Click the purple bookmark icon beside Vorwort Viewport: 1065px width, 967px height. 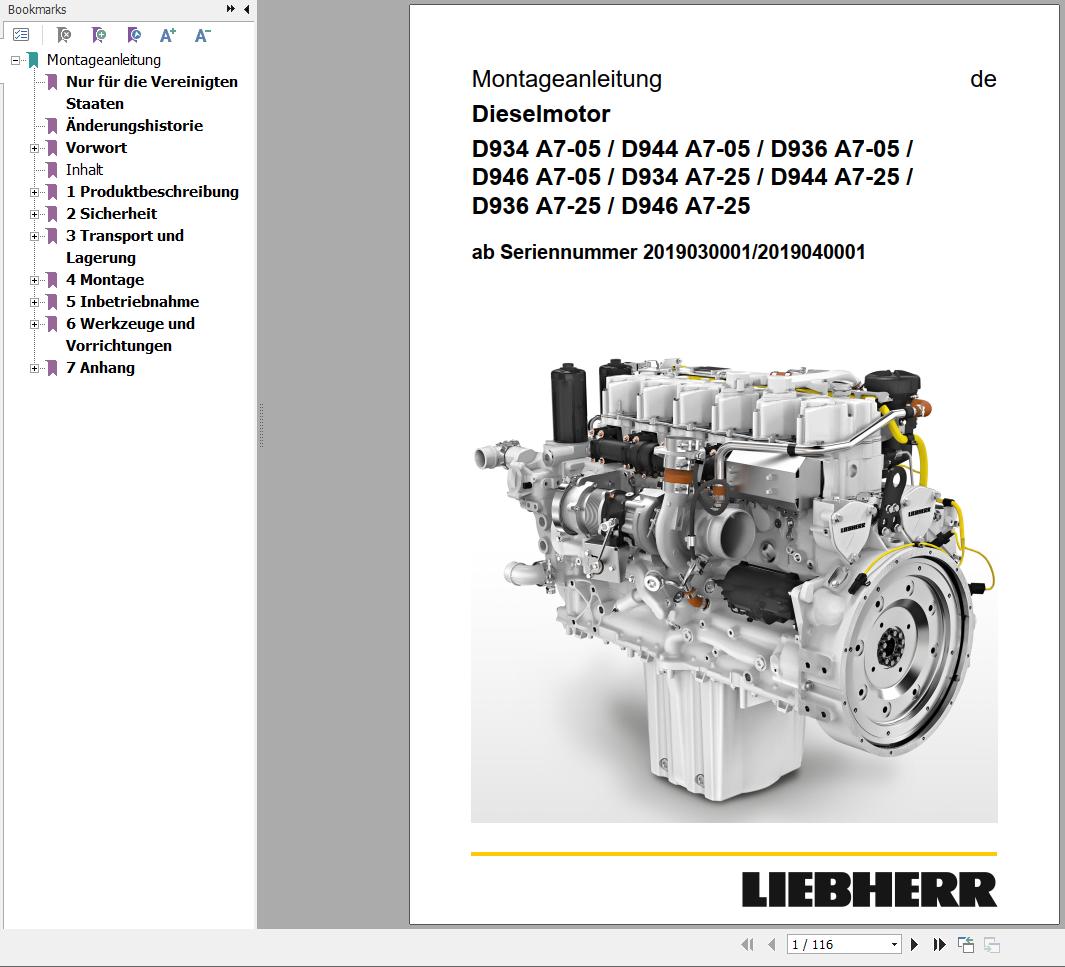click(x=52, y=148)
